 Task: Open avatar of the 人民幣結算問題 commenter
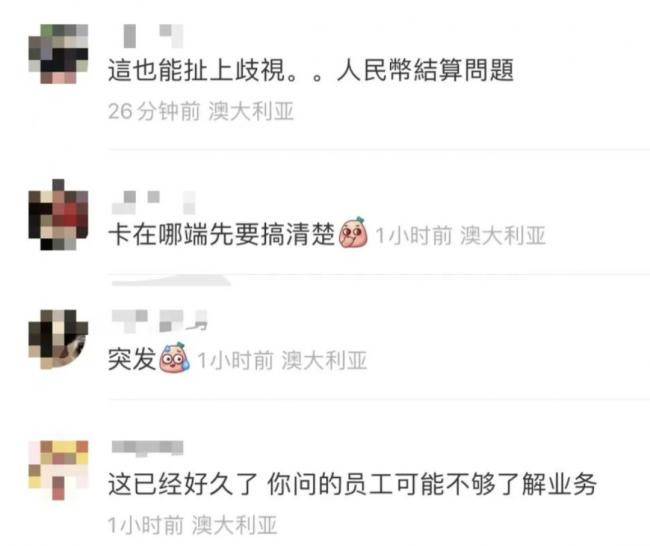[58, 54]
